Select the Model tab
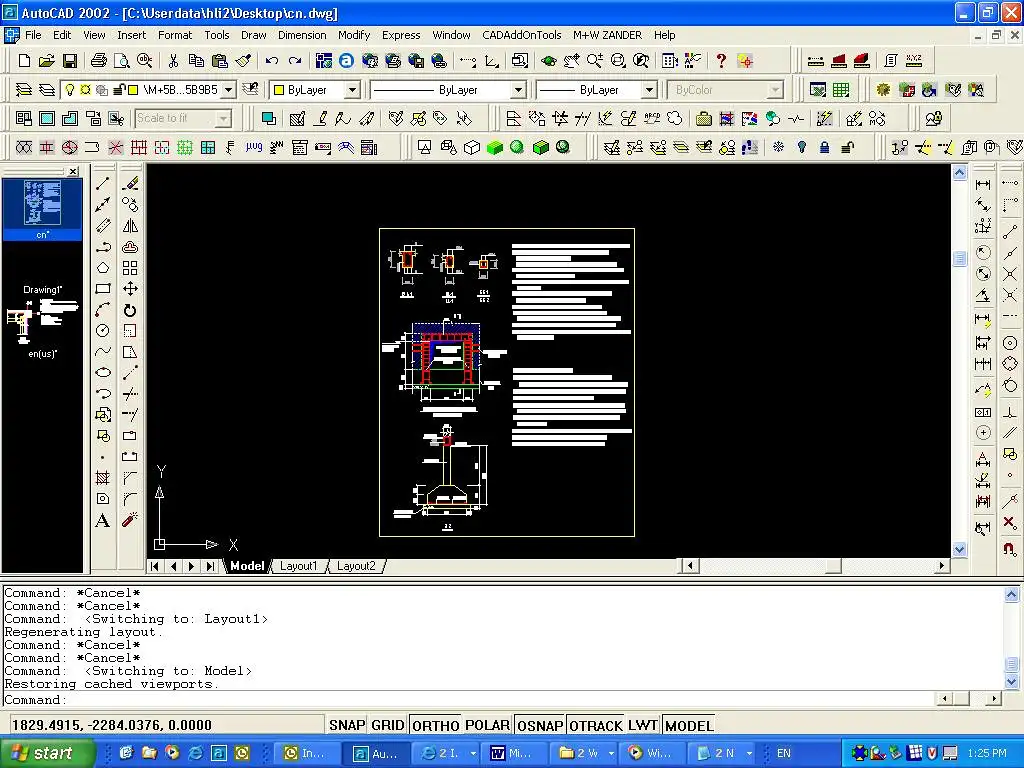Viewport: 1024px width, 768px height. coord(247,566)
